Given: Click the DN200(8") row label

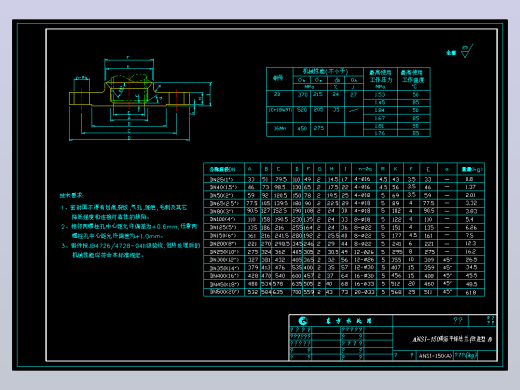Looking at the screenshot, I should click(x=223, y=244).
